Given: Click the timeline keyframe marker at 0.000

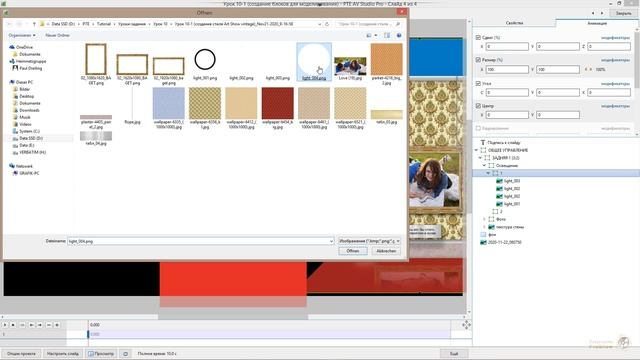Looking at the screenshot, I should (88, 334).
